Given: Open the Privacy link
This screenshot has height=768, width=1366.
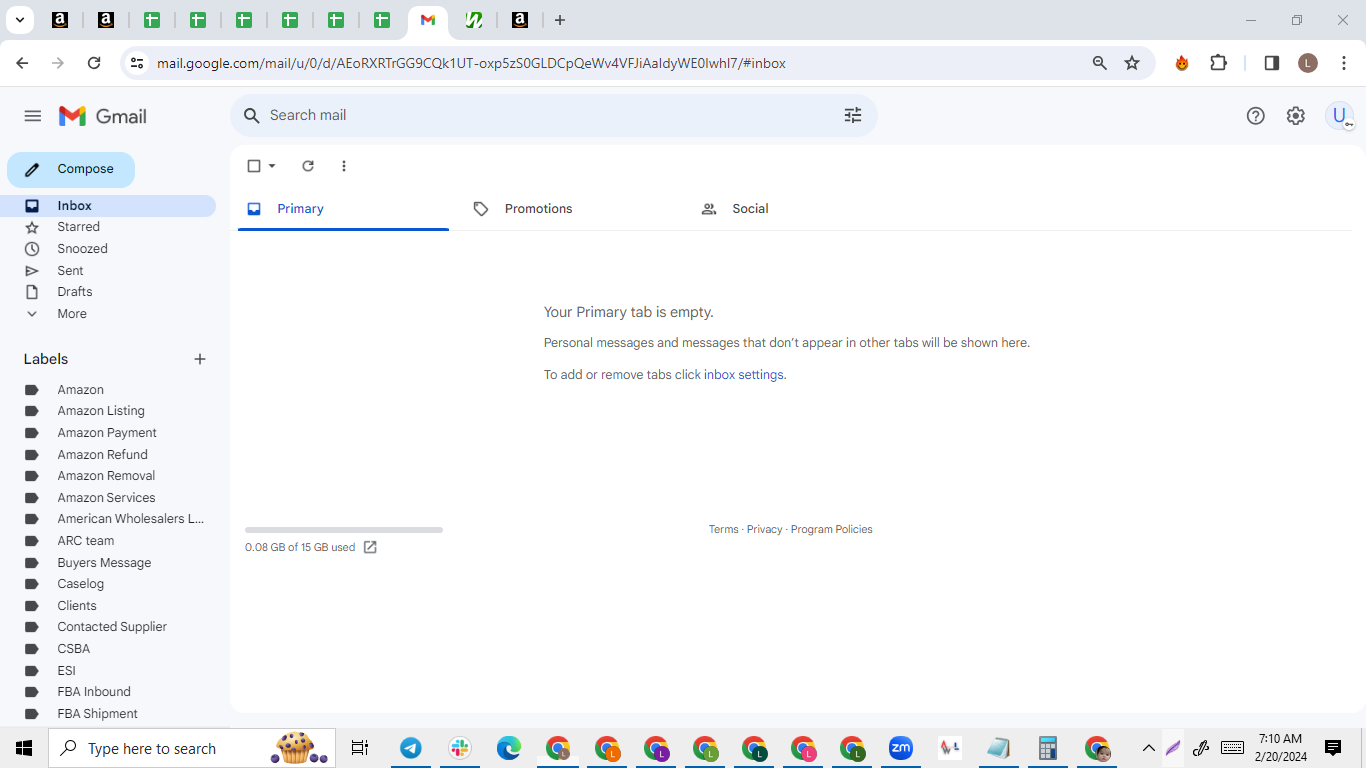Looking at the screenshot, I should click(764, 530).
